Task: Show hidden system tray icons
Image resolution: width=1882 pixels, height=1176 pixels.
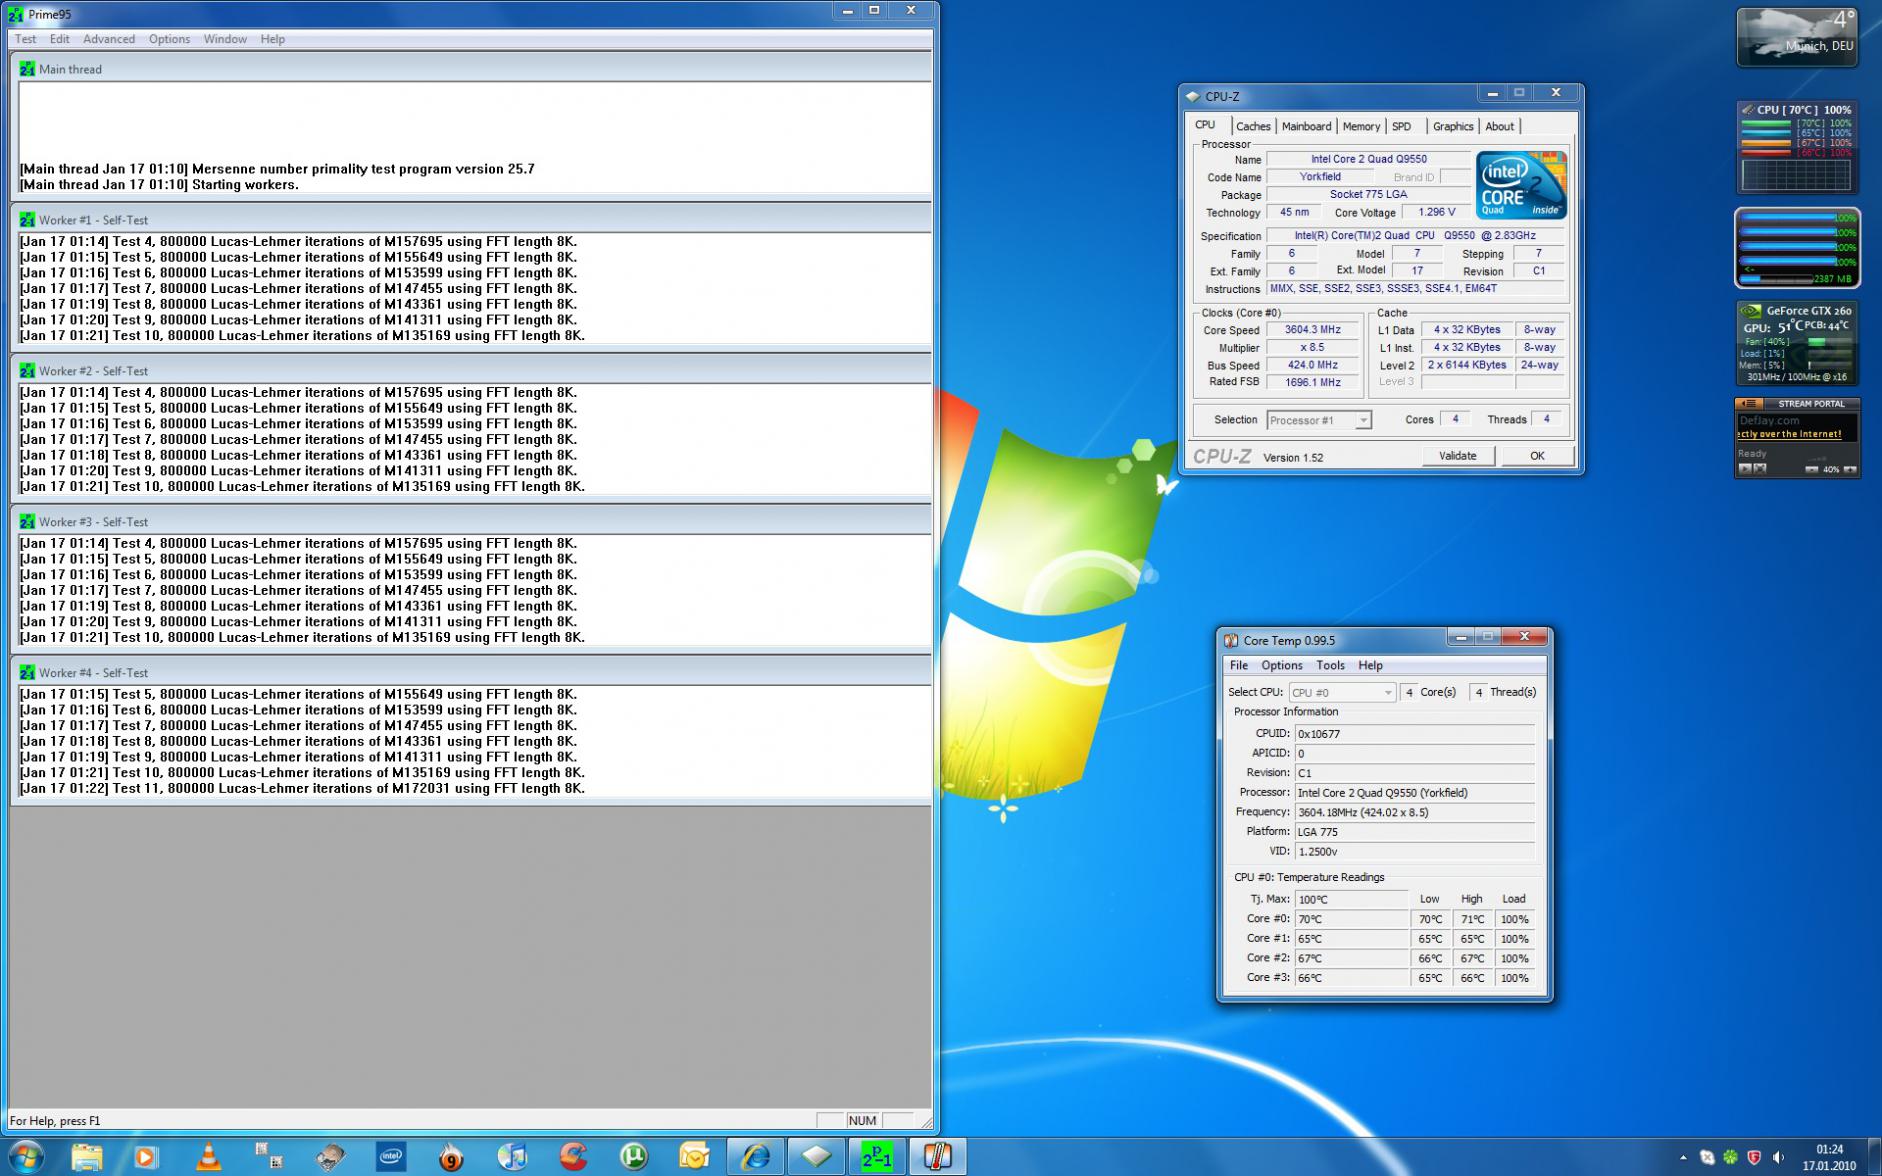Action: (1683, 1158)
